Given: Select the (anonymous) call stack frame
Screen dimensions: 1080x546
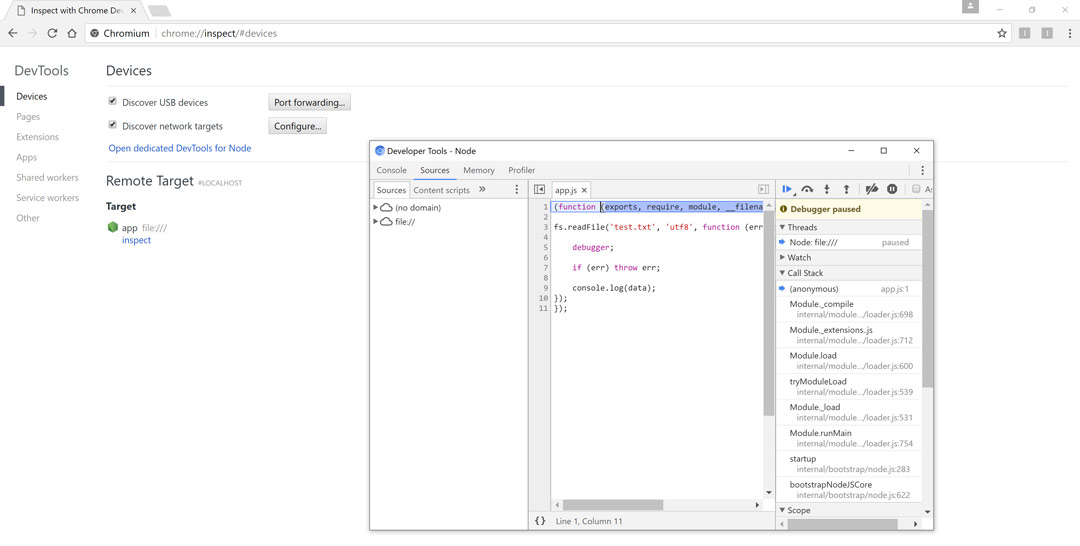Looking at the screenshot, I should tap(849, 289).
